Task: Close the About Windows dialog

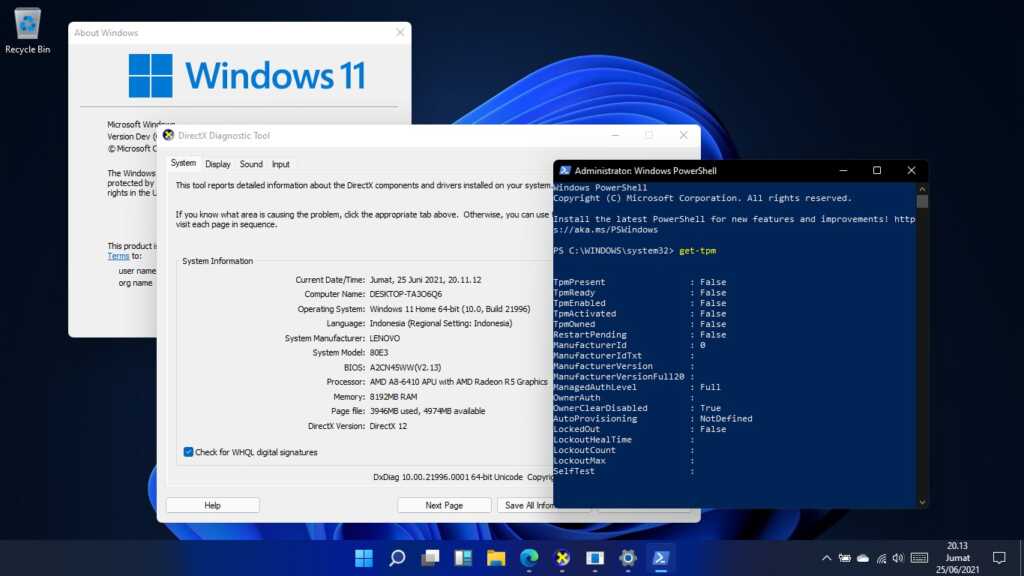Action: [400, 33]
